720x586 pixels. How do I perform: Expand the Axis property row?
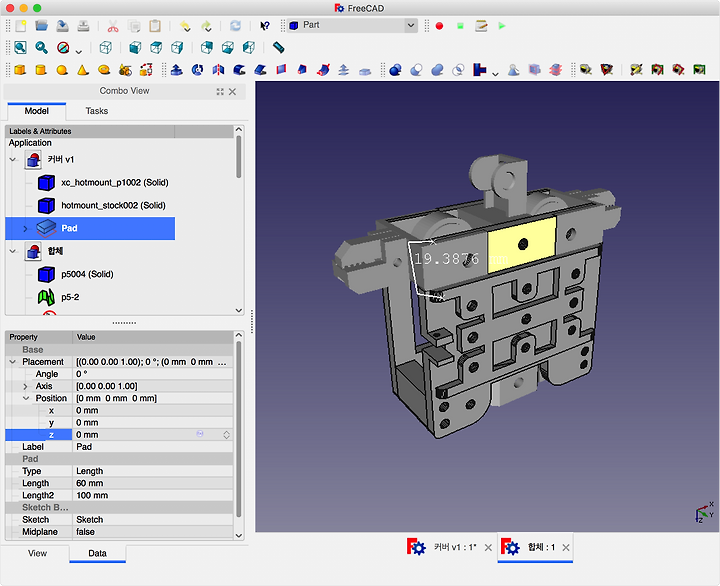(x=25, y=386)
